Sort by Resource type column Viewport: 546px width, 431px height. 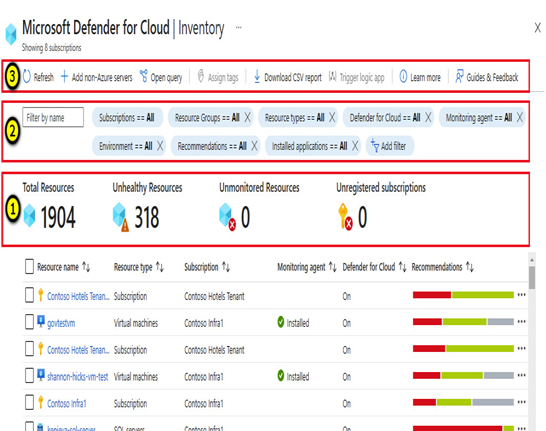[139, 267]
